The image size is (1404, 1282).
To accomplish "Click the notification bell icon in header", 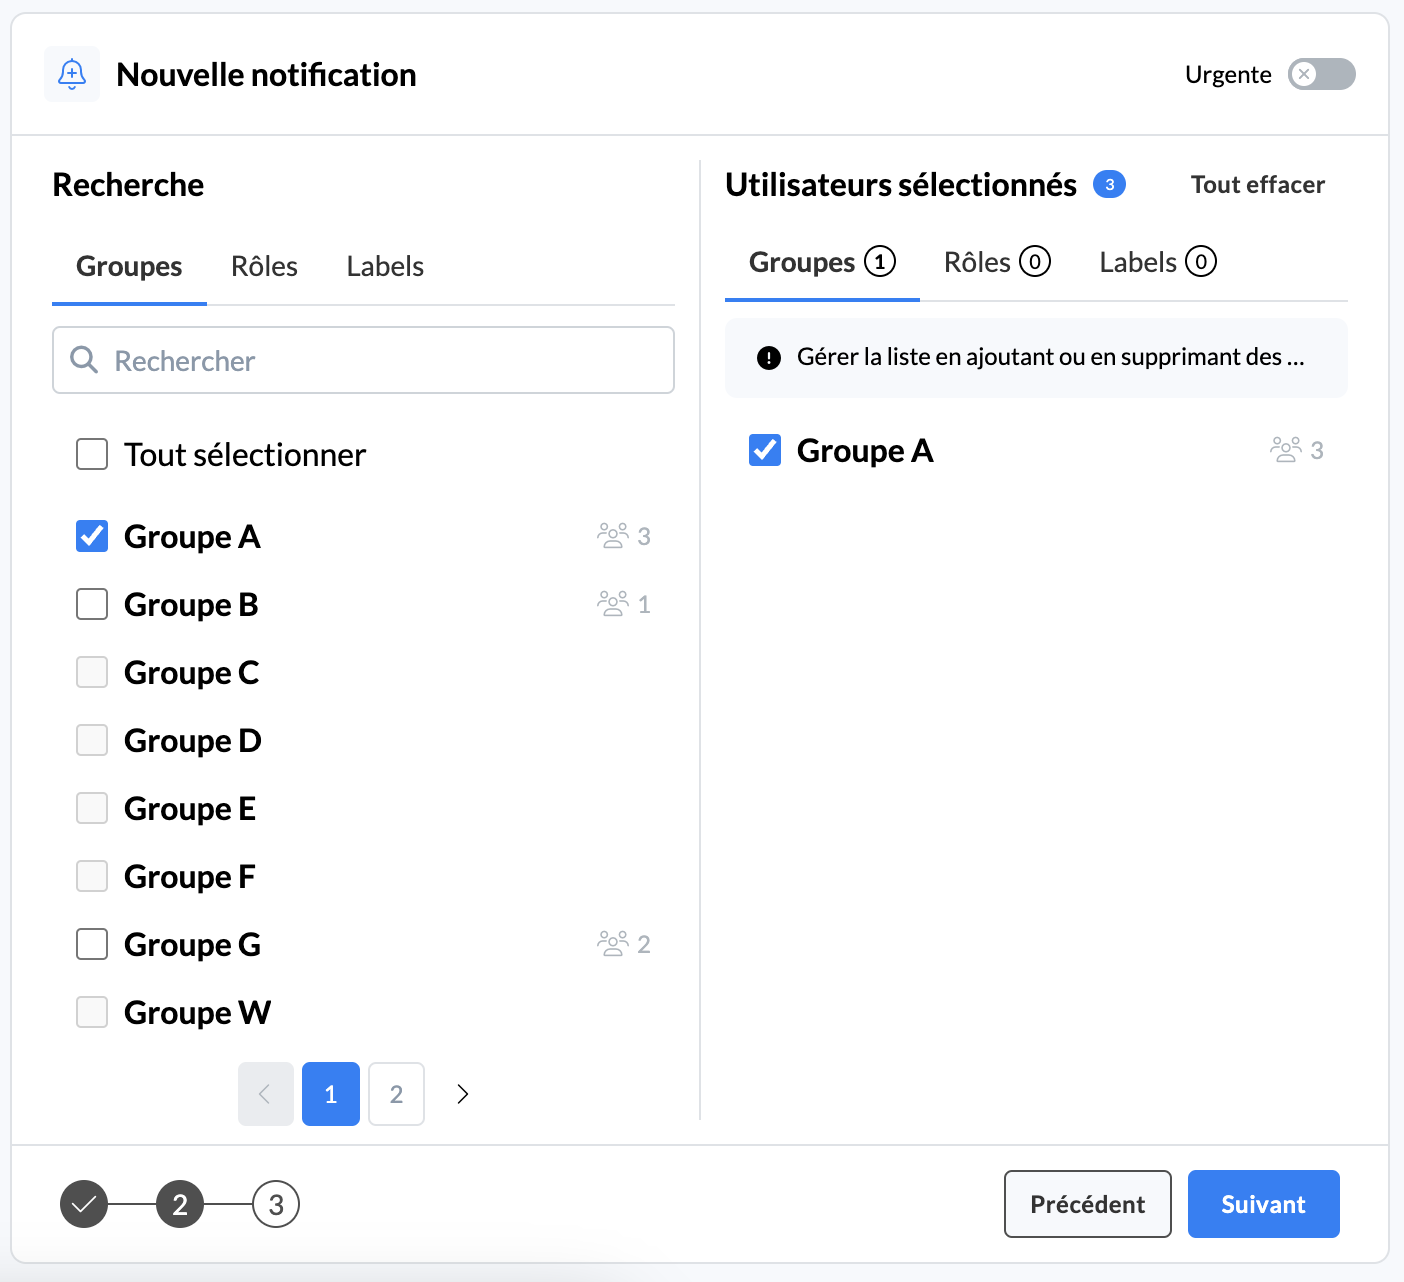I will [72, 74].
